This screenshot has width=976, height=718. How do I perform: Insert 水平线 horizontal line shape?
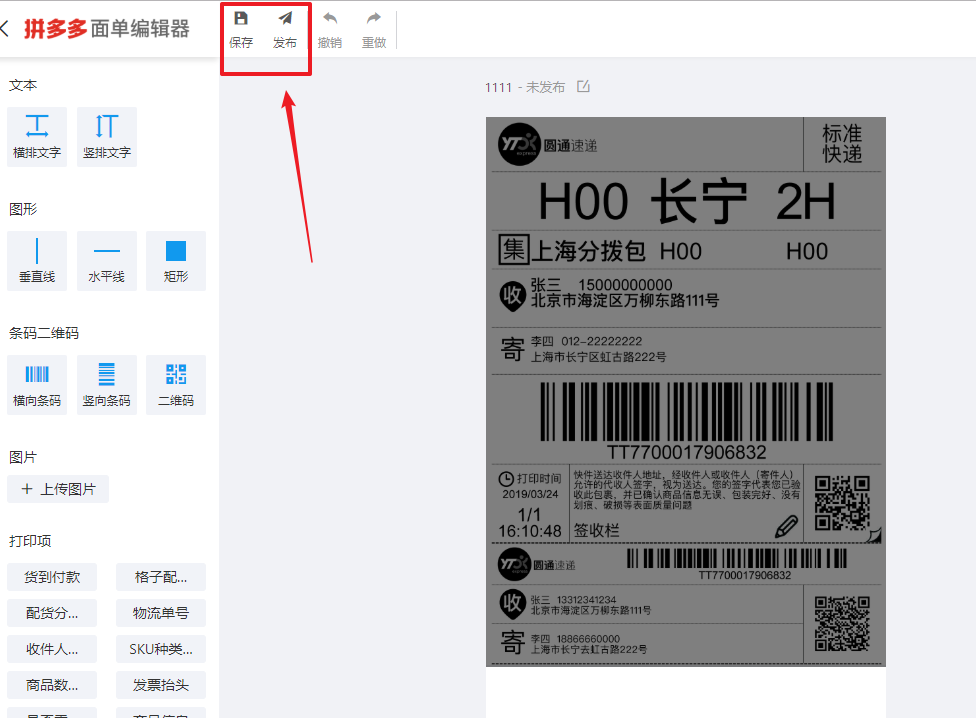click(107, 261)
